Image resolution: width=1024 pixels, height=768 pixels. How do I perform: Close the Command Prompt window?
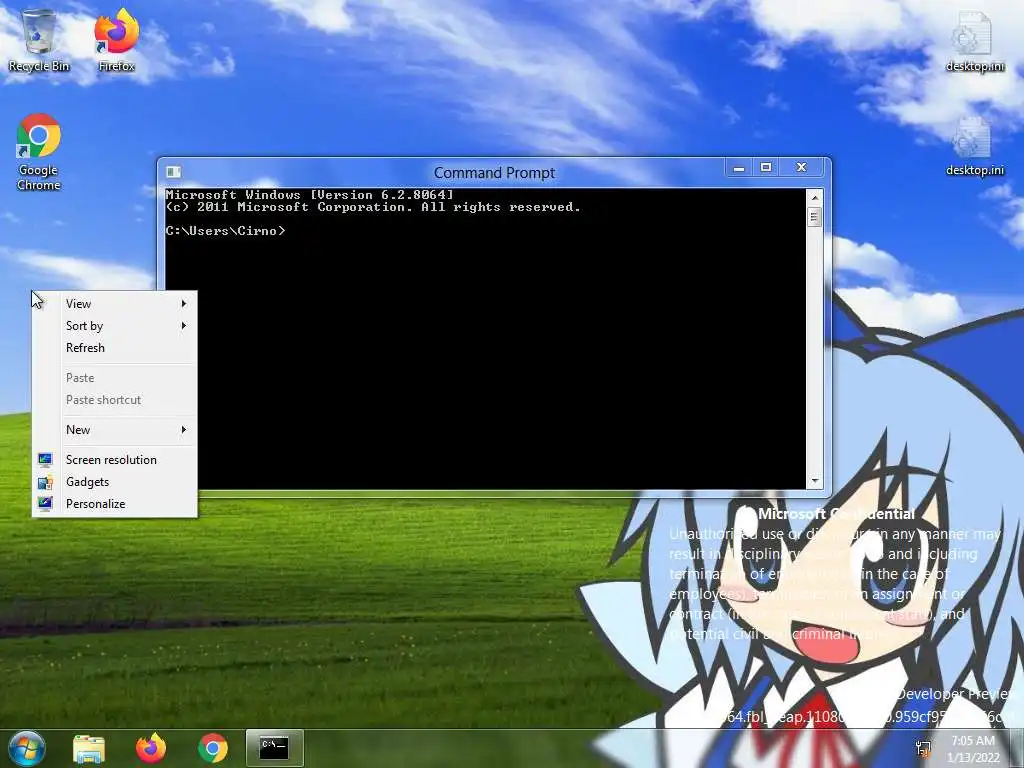tap(801, 168)
